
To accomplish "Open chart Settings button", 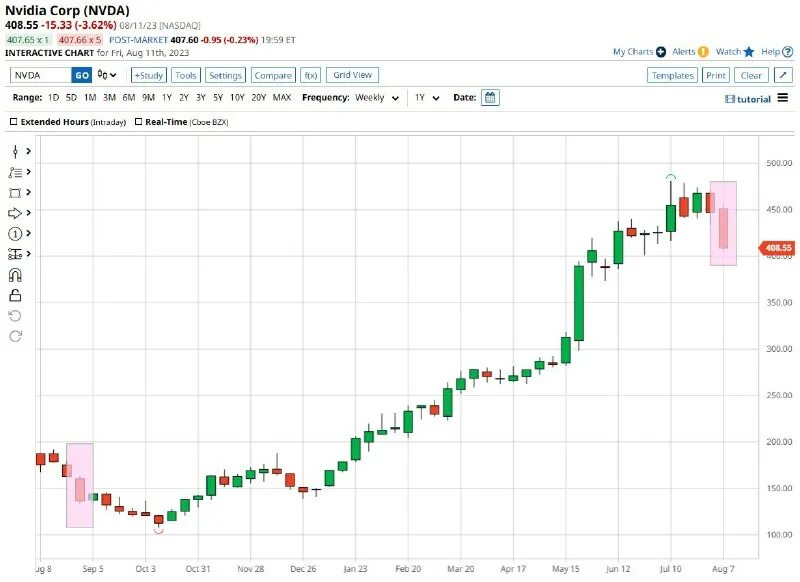I will pos(225,75).
